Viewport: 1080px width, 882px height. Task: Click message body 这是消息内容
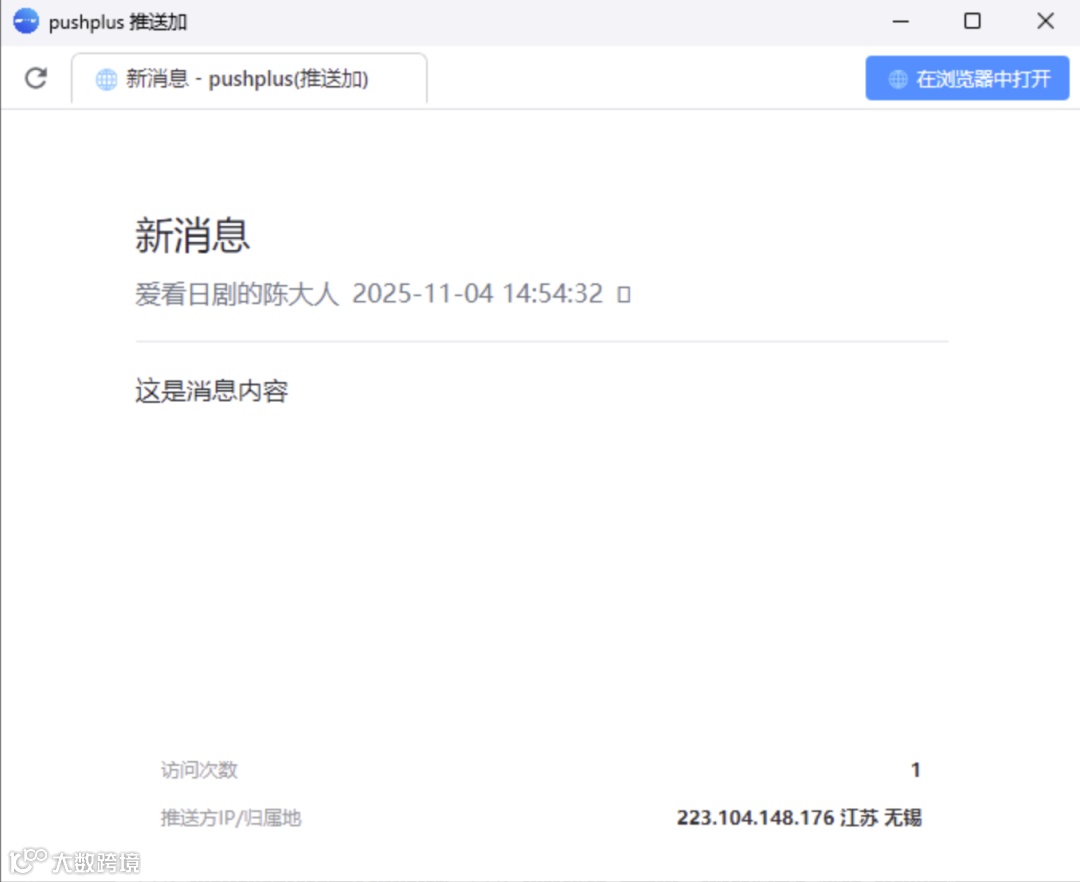tap(211, 391)
